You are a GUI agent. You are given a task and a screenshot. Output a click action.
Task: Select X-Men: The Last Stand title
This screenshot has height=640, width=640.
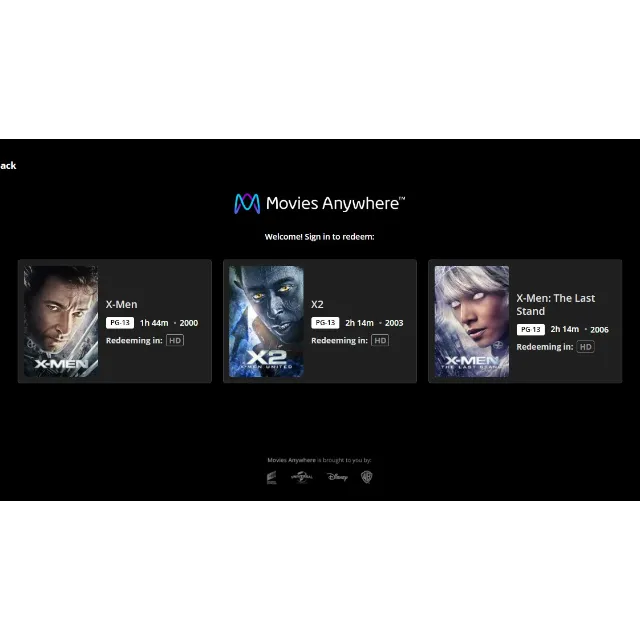point(556,304)
